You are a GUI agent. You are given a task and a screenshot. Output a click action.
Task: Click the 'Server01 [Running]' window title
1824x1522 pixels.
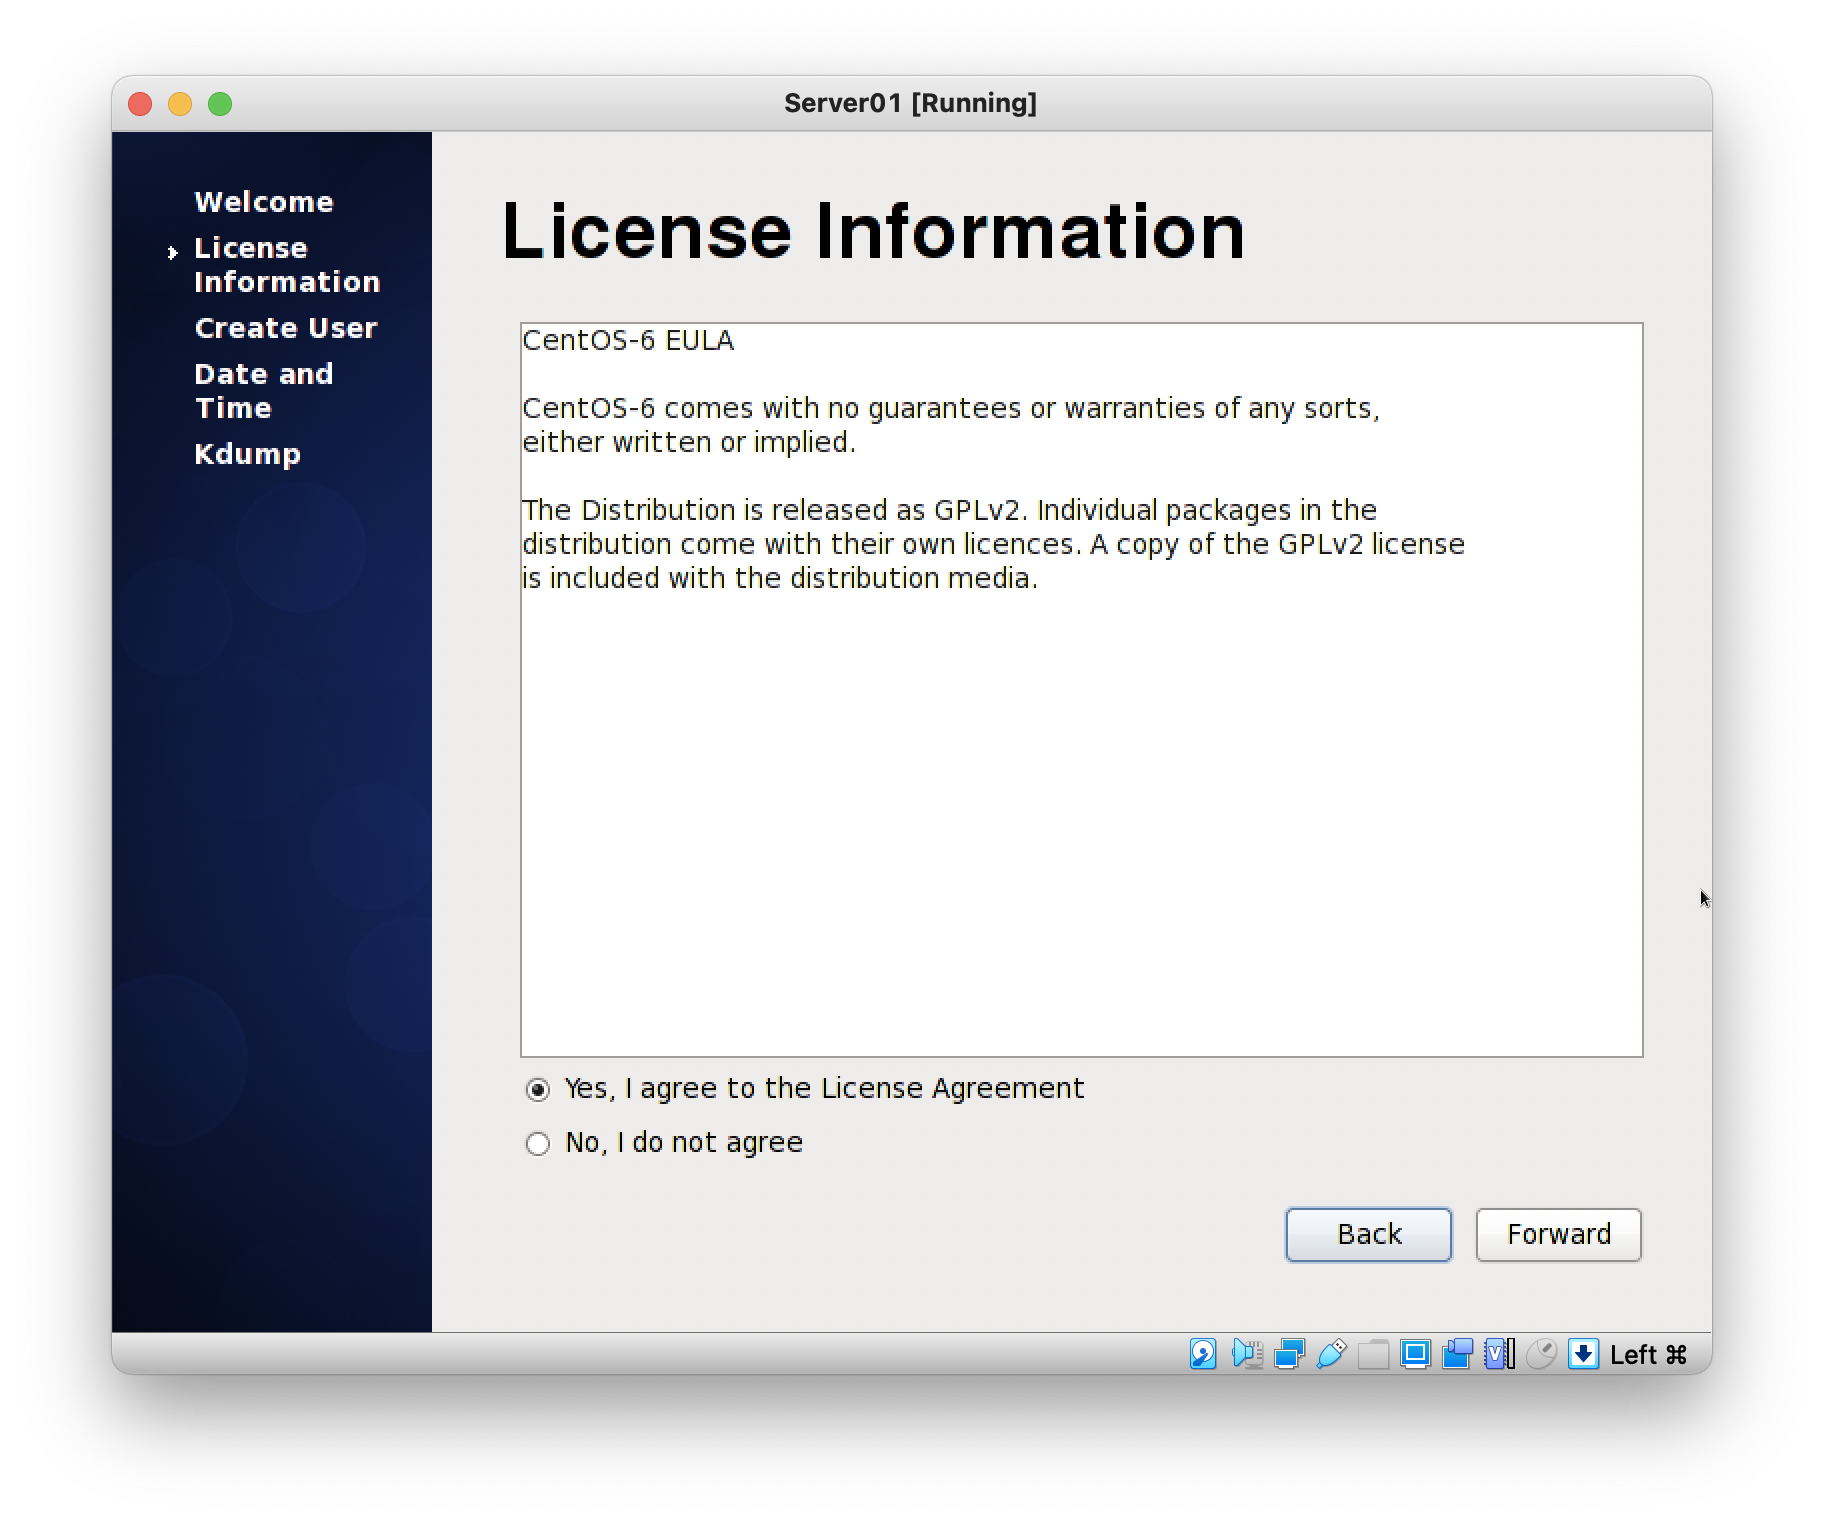pyautogui.click(x=910, y=103)
